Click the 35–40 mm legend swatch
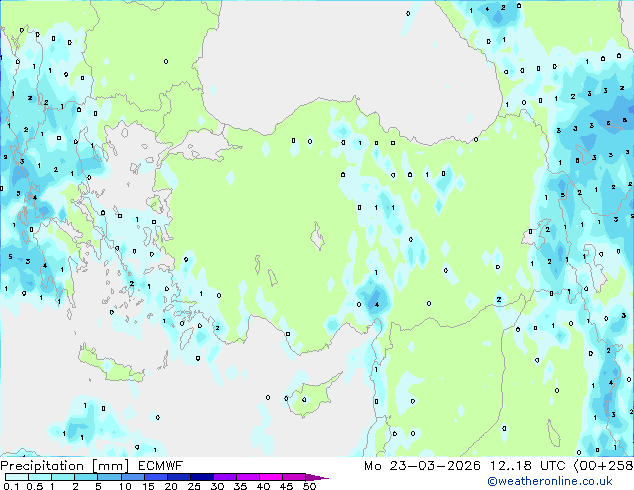This screenshot has width=634, height=490. [247, 477]
